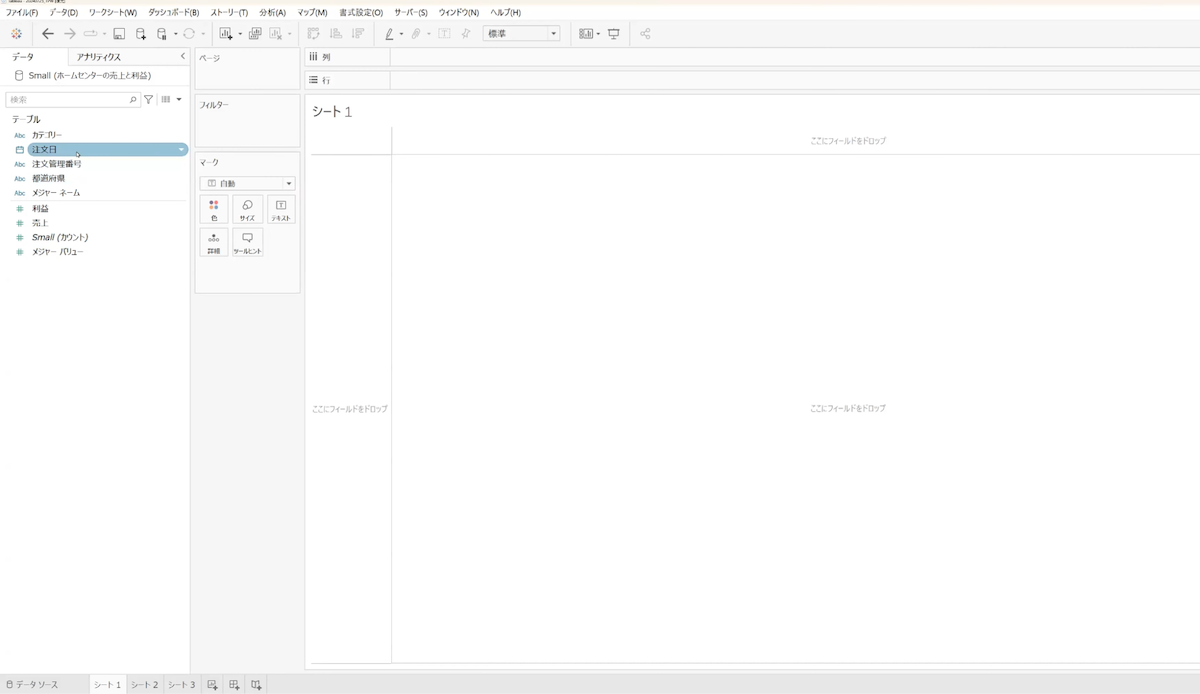The height and width of the screenshot is (694, 1200).
Task: Switch to the アナリティクス tab
Action: [99, 58]
